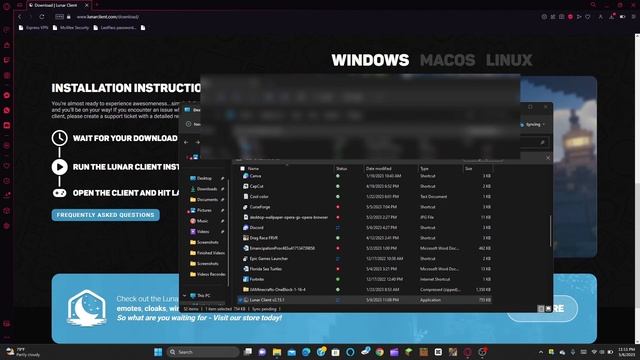This screenshot has width=640, height=360.
Task: Reload the Lunar Client download page
Action: [x=42, y=17]
